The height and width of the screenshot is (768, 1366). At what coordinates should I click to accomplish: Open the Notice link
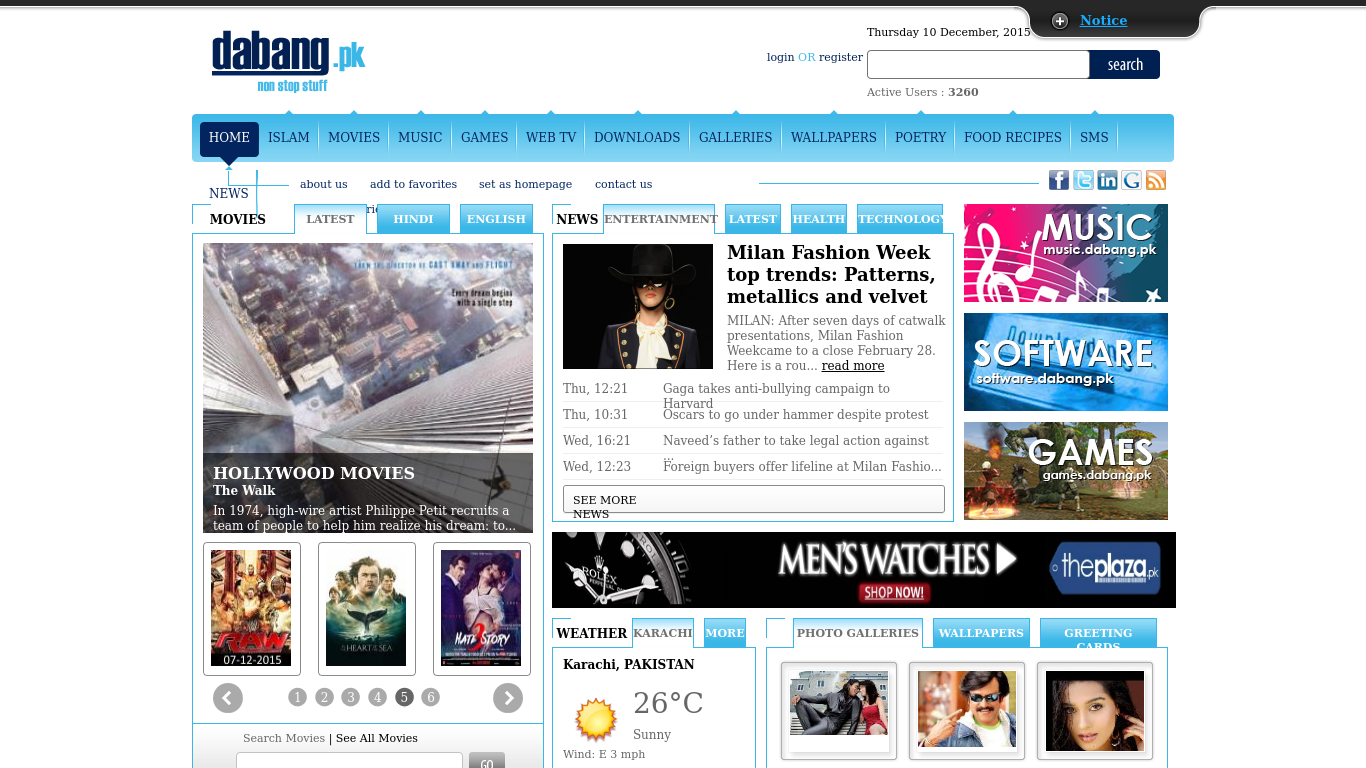click(1103, 21)
